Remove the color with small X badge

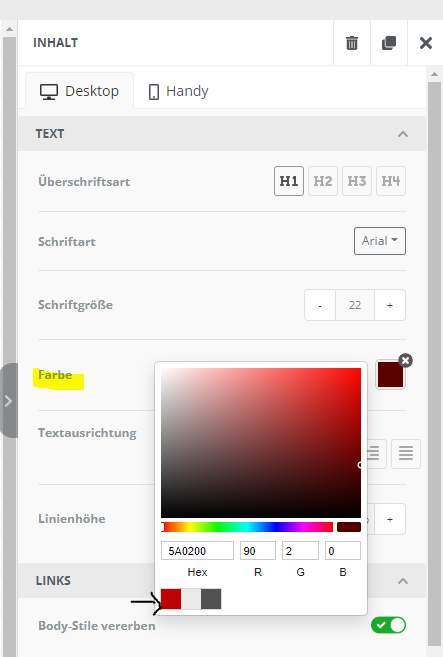[405, 360]
